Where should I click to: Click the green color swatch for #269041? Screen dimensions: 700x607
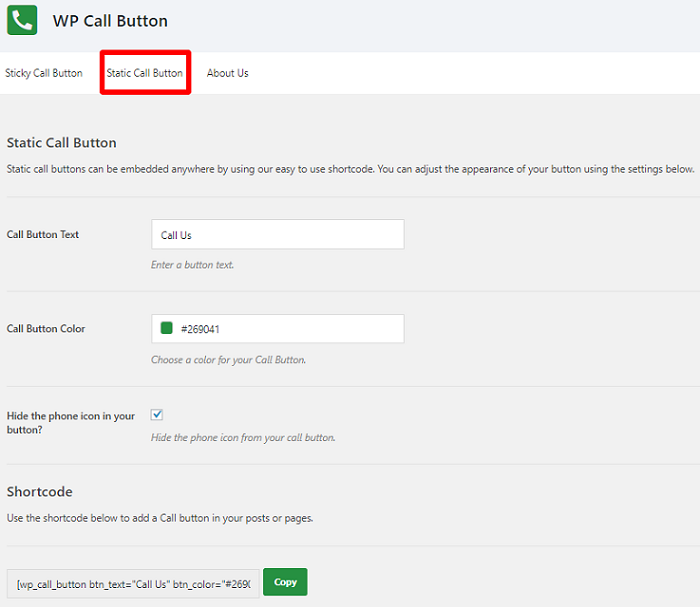point(167,328)
